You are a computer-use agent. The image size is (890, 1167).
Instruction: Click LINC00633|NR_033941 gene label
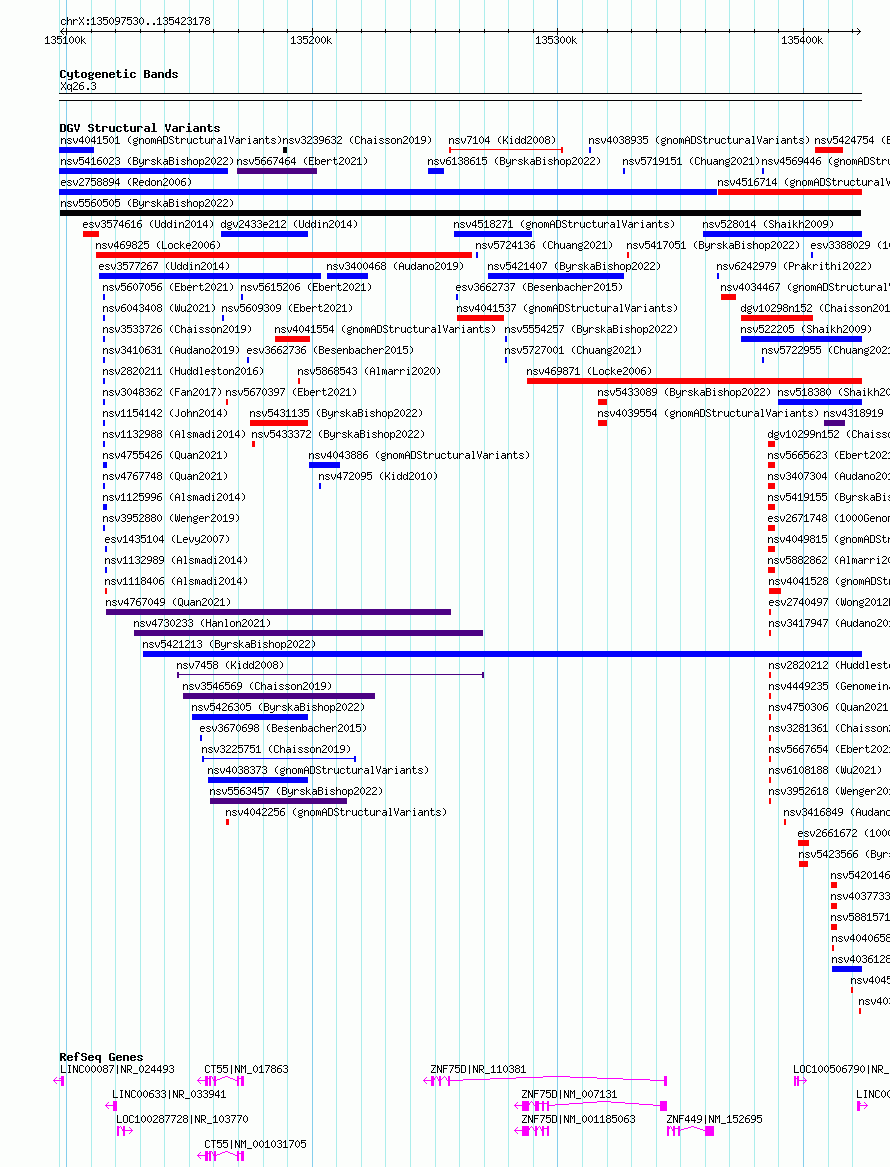pos(169,1095)
